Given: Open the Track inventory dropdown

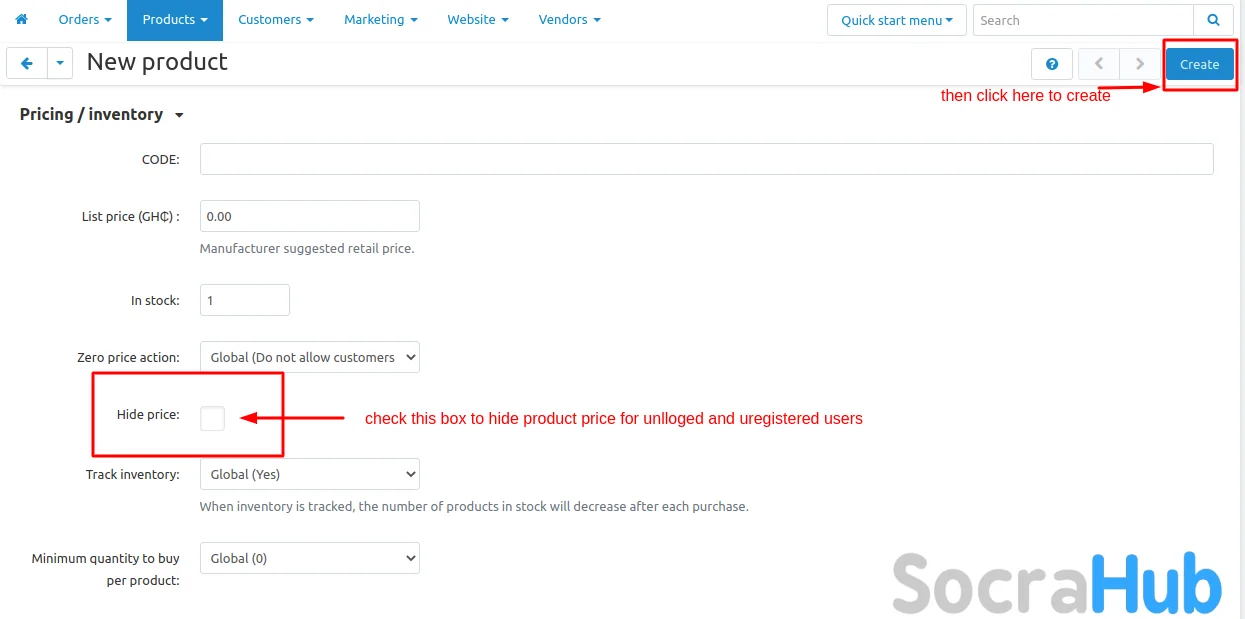Looking at the screenshot, I should tap(309, 474).
